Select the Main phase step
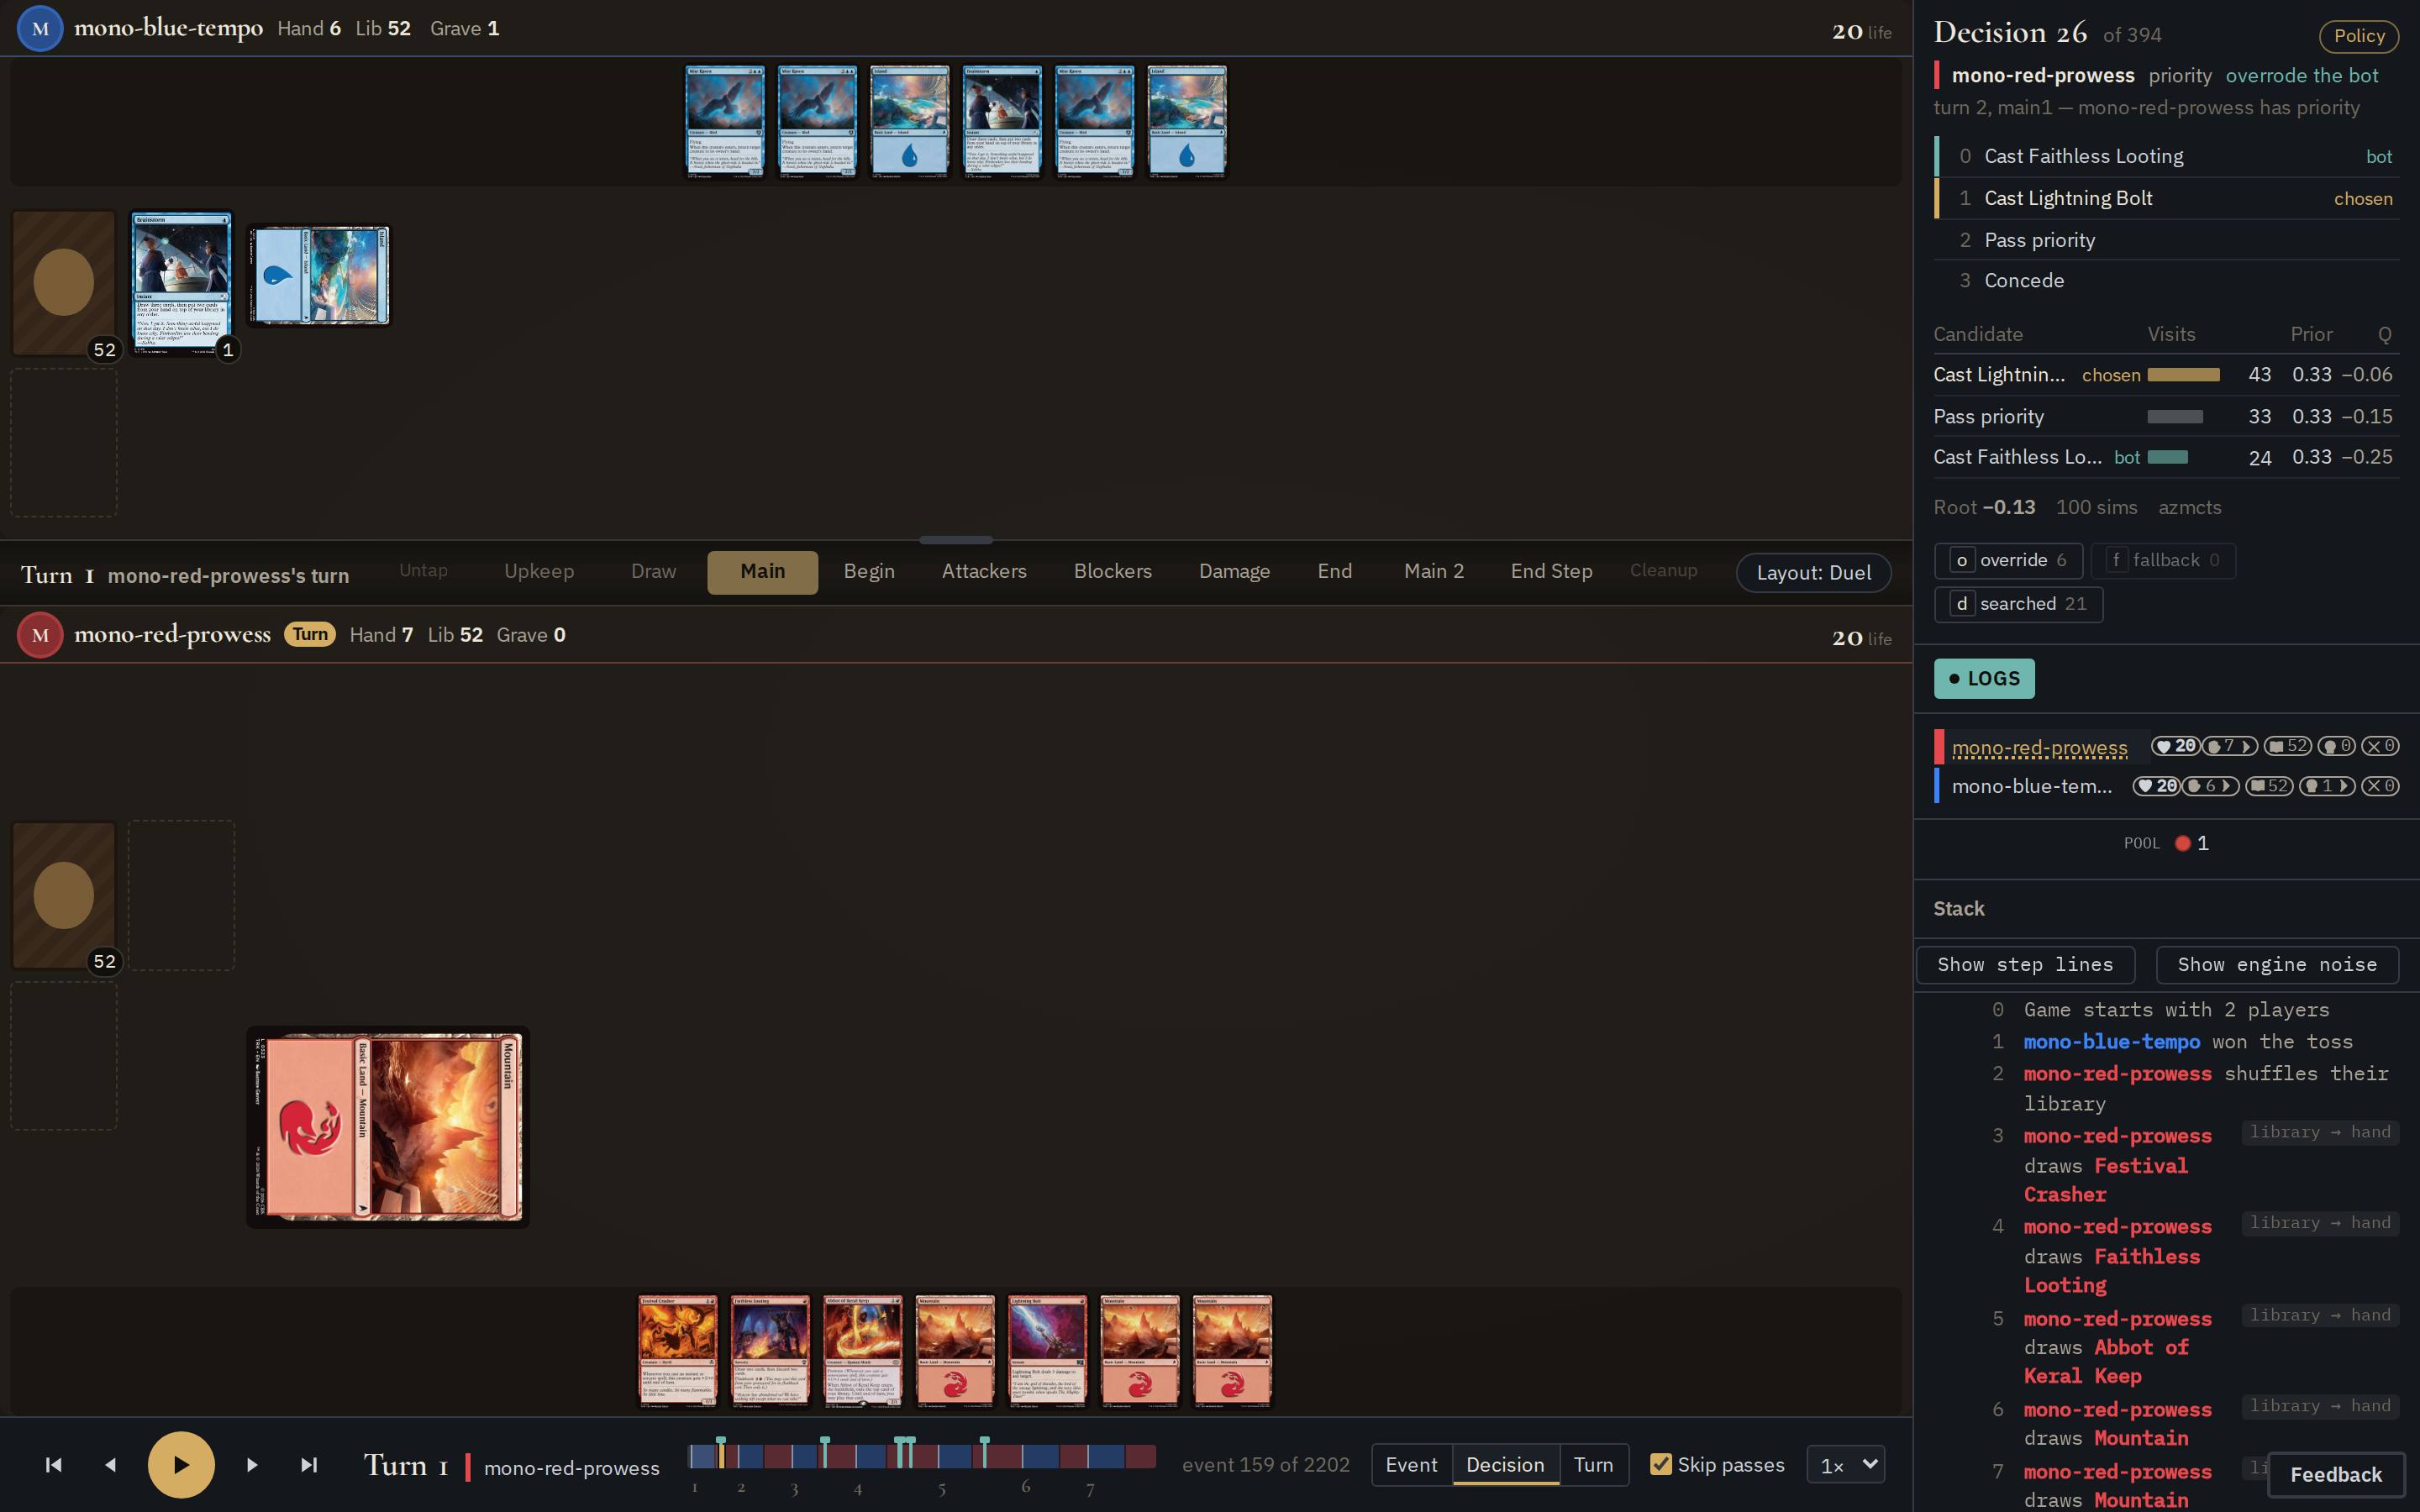Screen dimensions: 2420x1512 [762, 572]
